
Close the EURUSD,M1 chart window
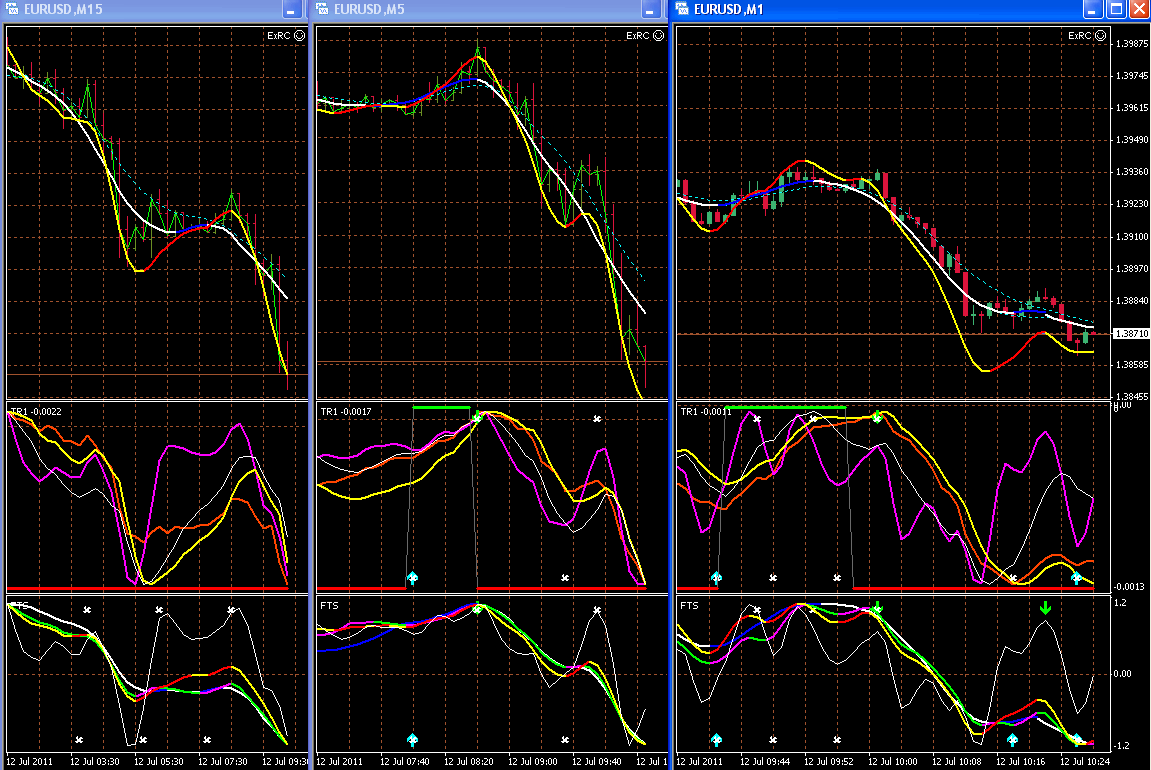click(1139, 10)
